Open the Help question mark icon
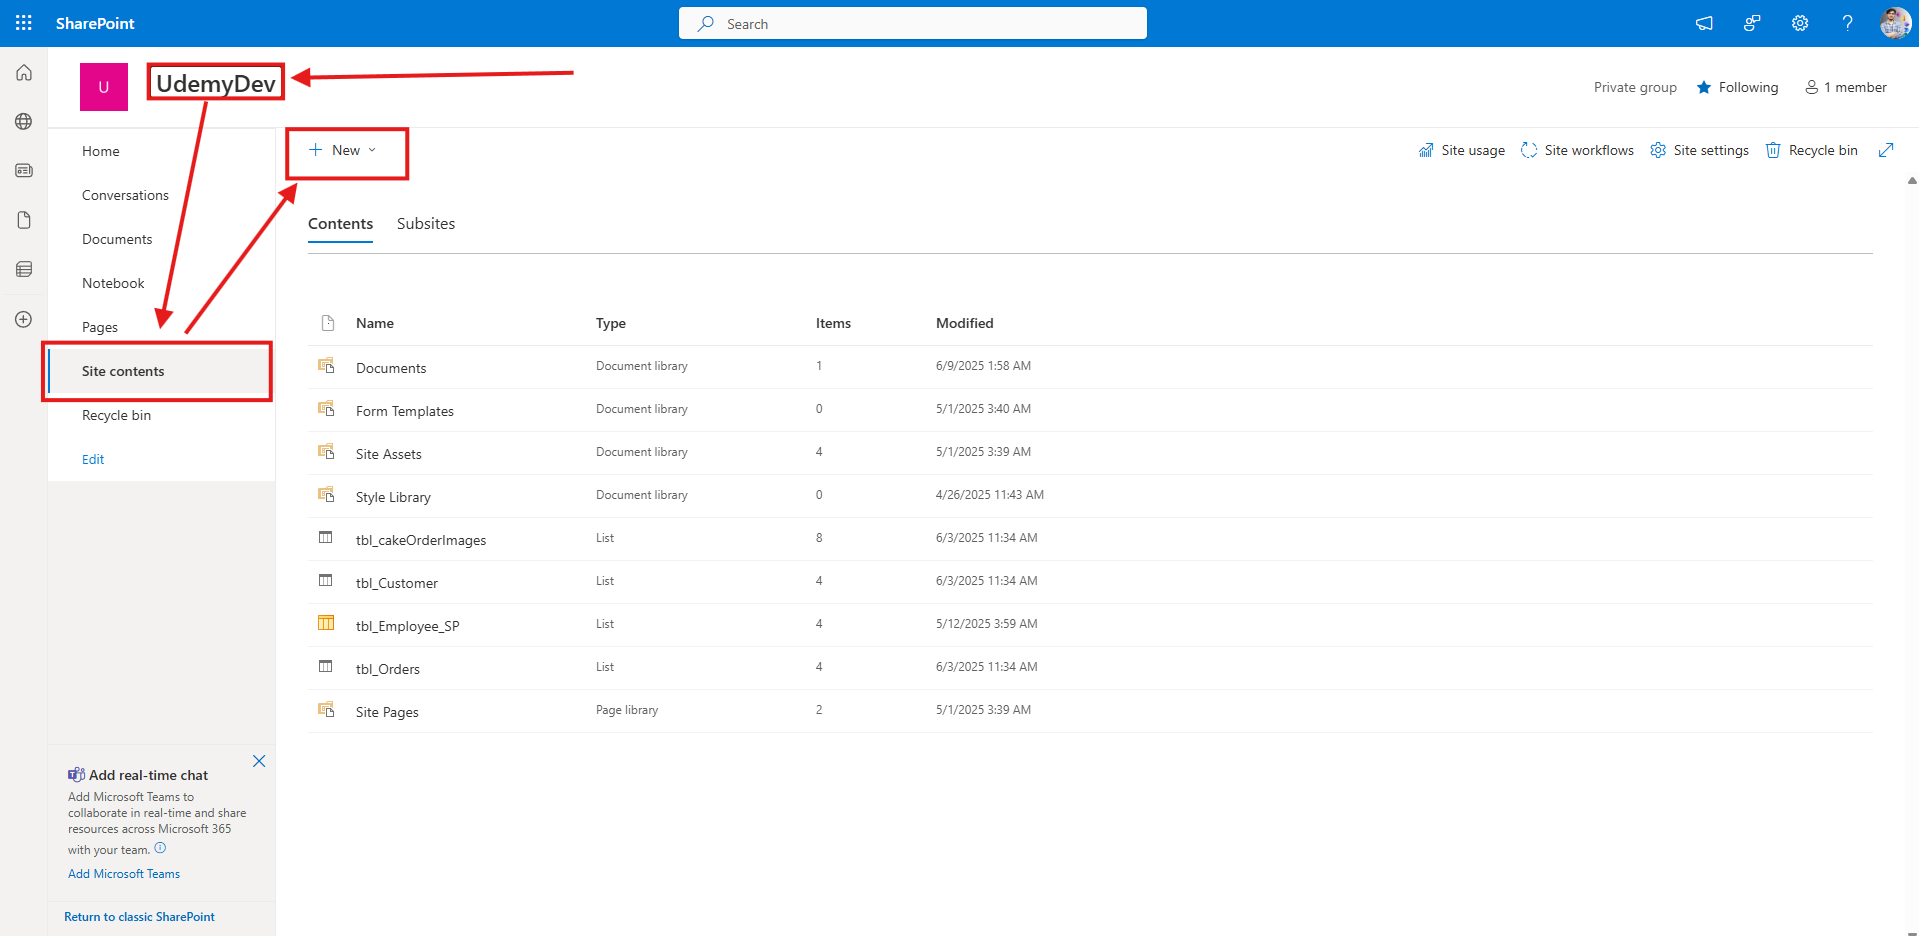 pyautogui.click(x=1847, y=23)
